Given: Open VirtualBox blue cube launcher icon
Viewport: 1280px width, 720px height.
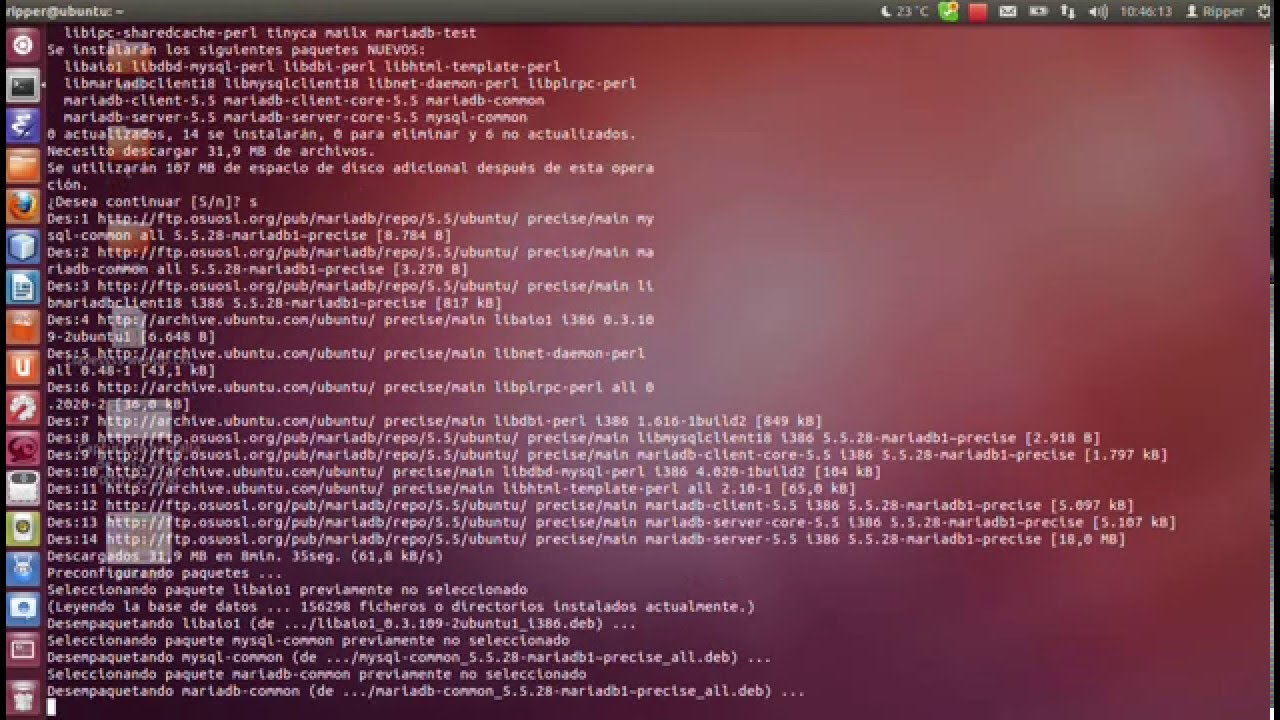Looking at the screenshot, I should 23,246.
